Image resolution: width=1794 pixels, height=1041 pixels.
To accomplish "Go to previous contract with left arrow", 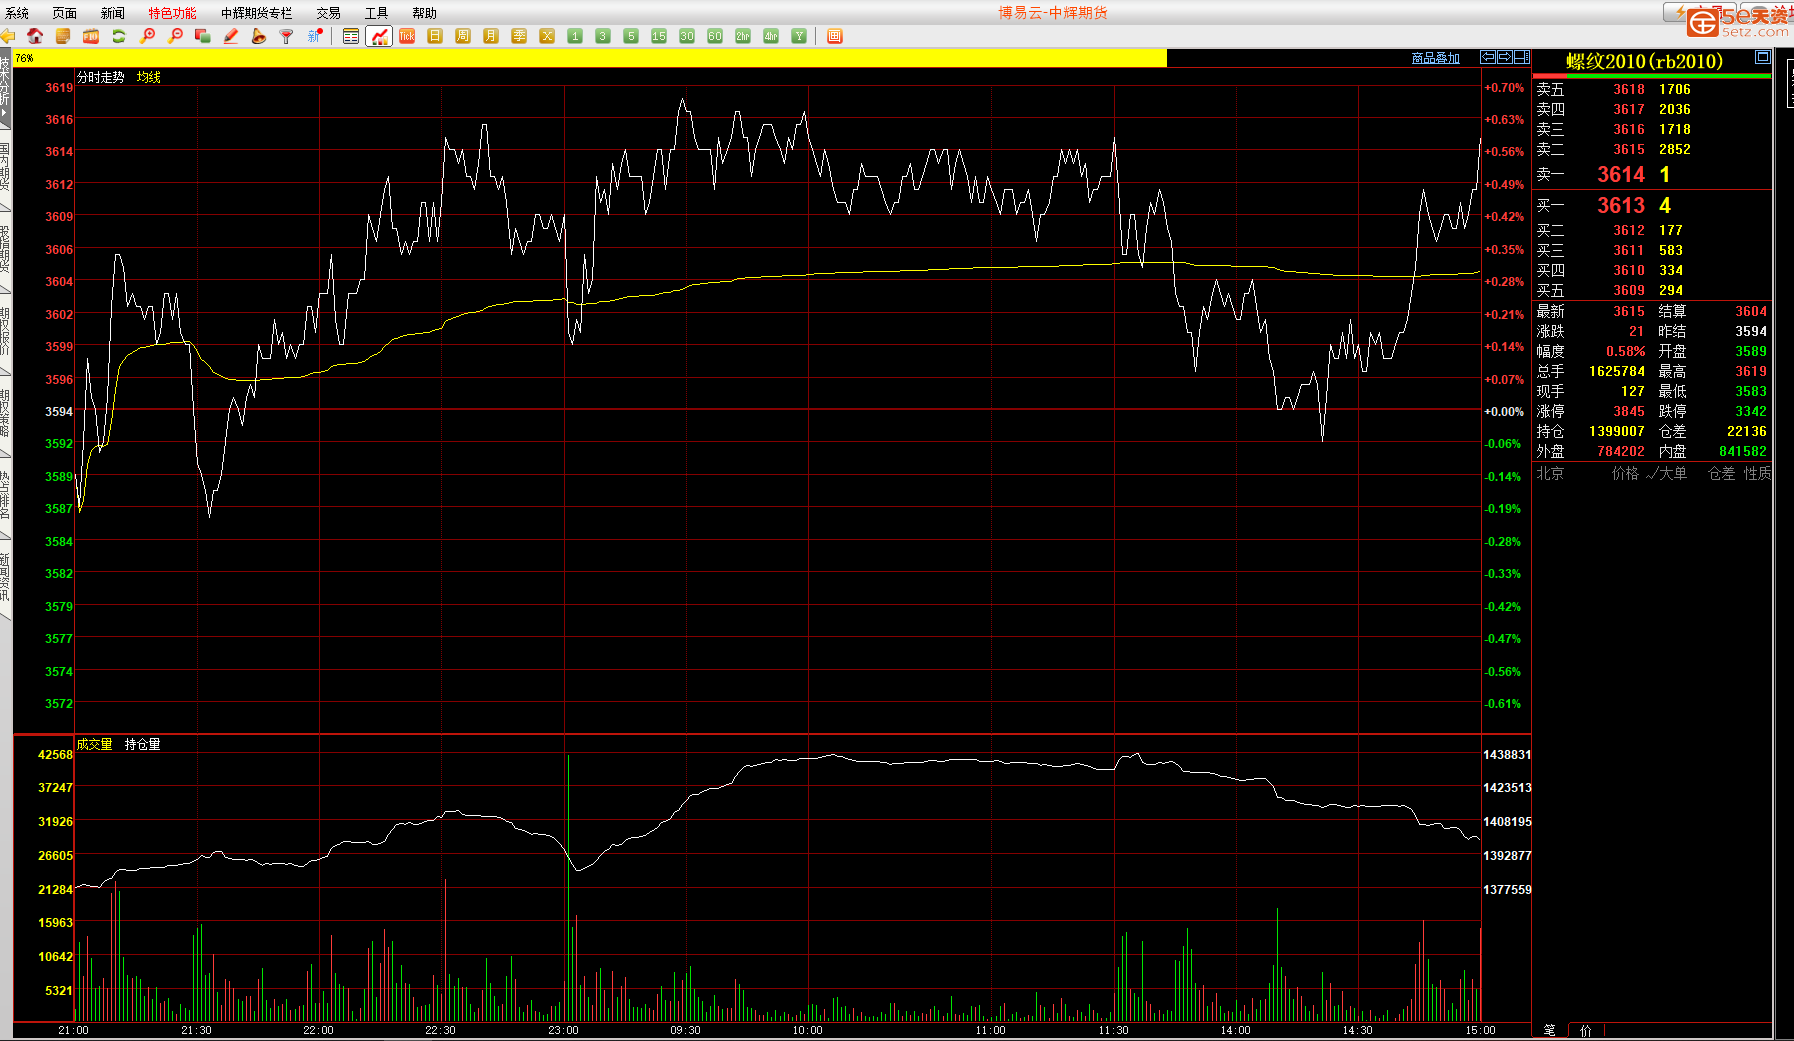I will coord(1488,57).
